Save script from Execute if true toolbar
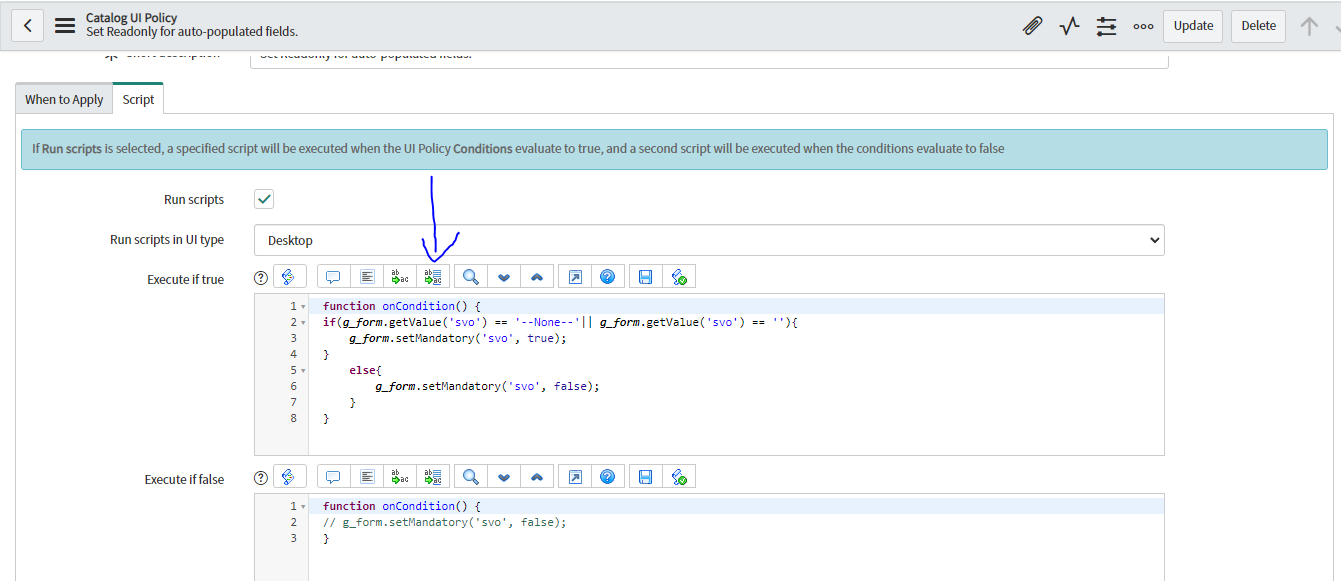Viewport: 1341px width, 581px height. pyautogui.click(x=646, y=277)
